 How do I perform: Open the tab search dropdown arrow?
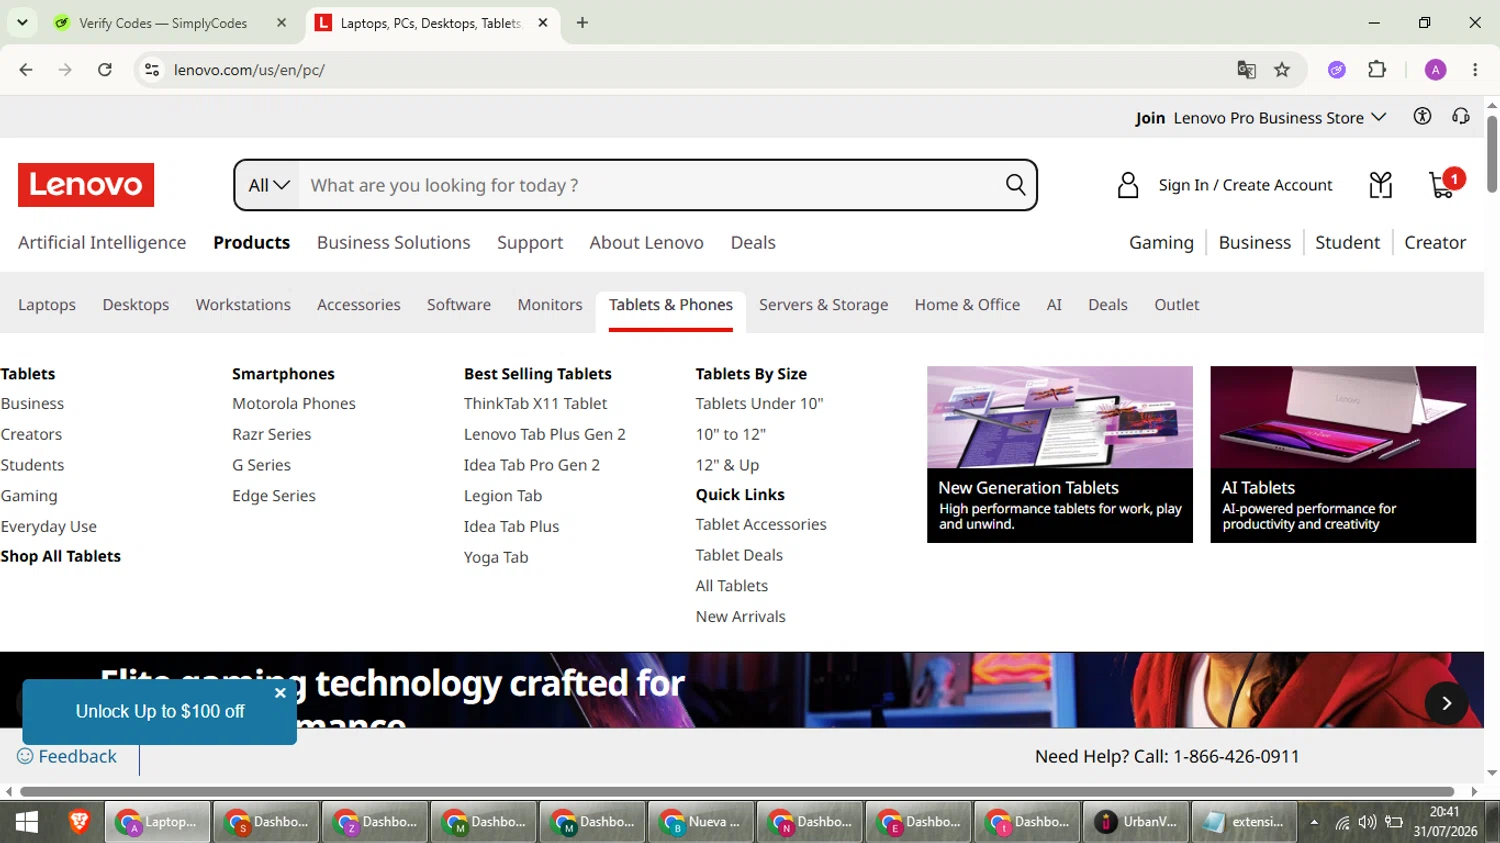[x=22, y=22]
